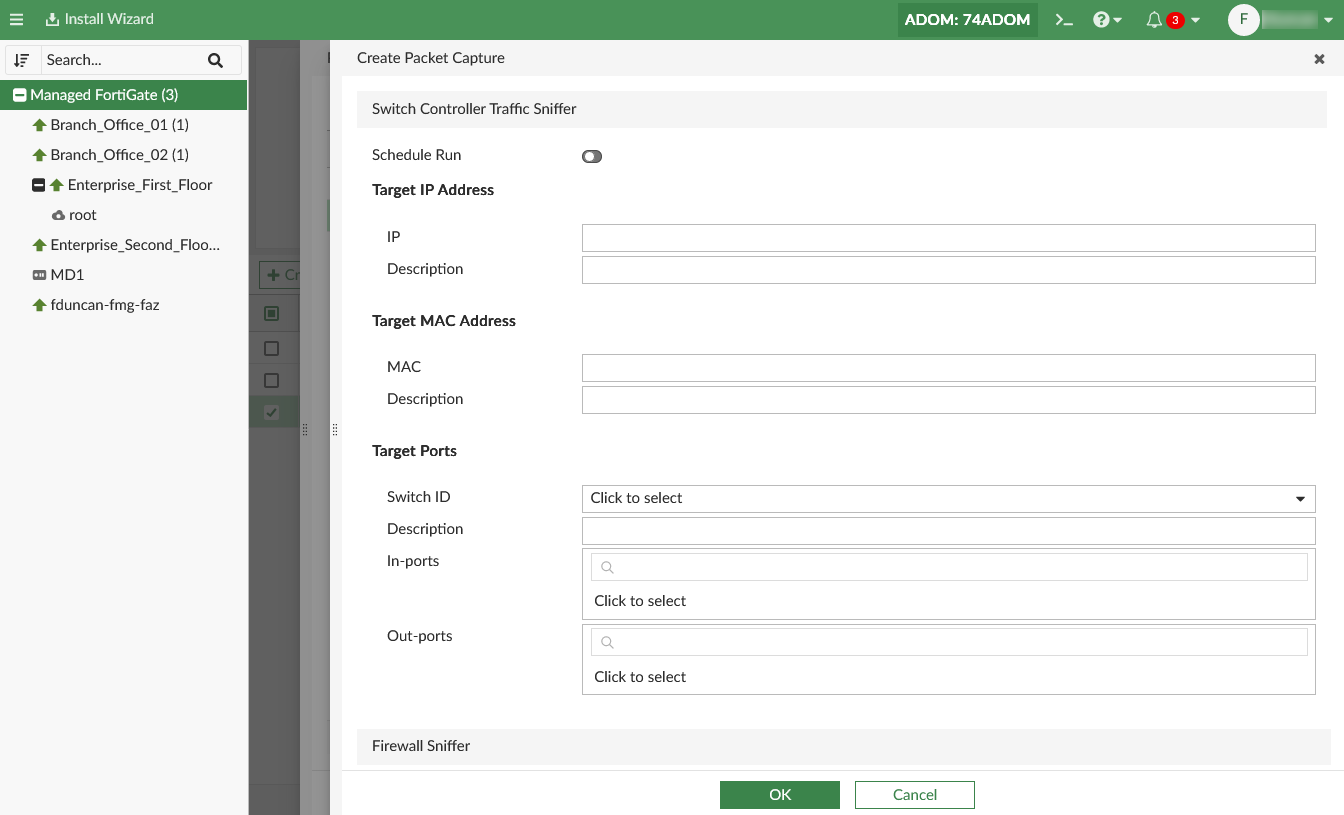
Task: Open the help question-mark menu
Action: (x=1107, y=20)
